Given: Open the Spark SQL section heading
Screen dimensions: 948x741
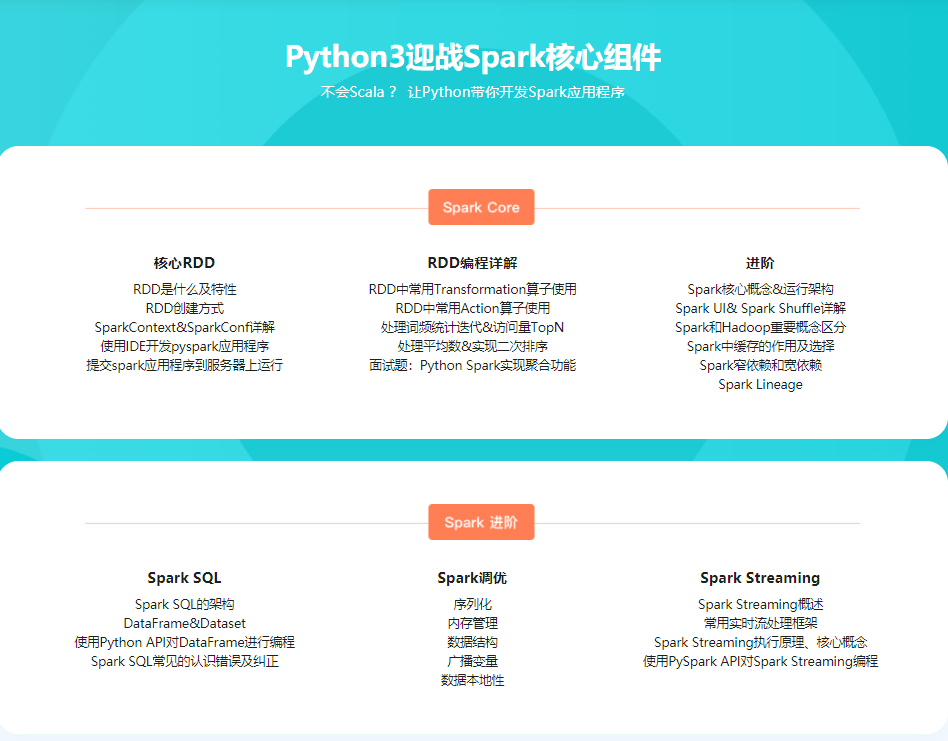Looking at the screenshot, I should pos(184,578).
